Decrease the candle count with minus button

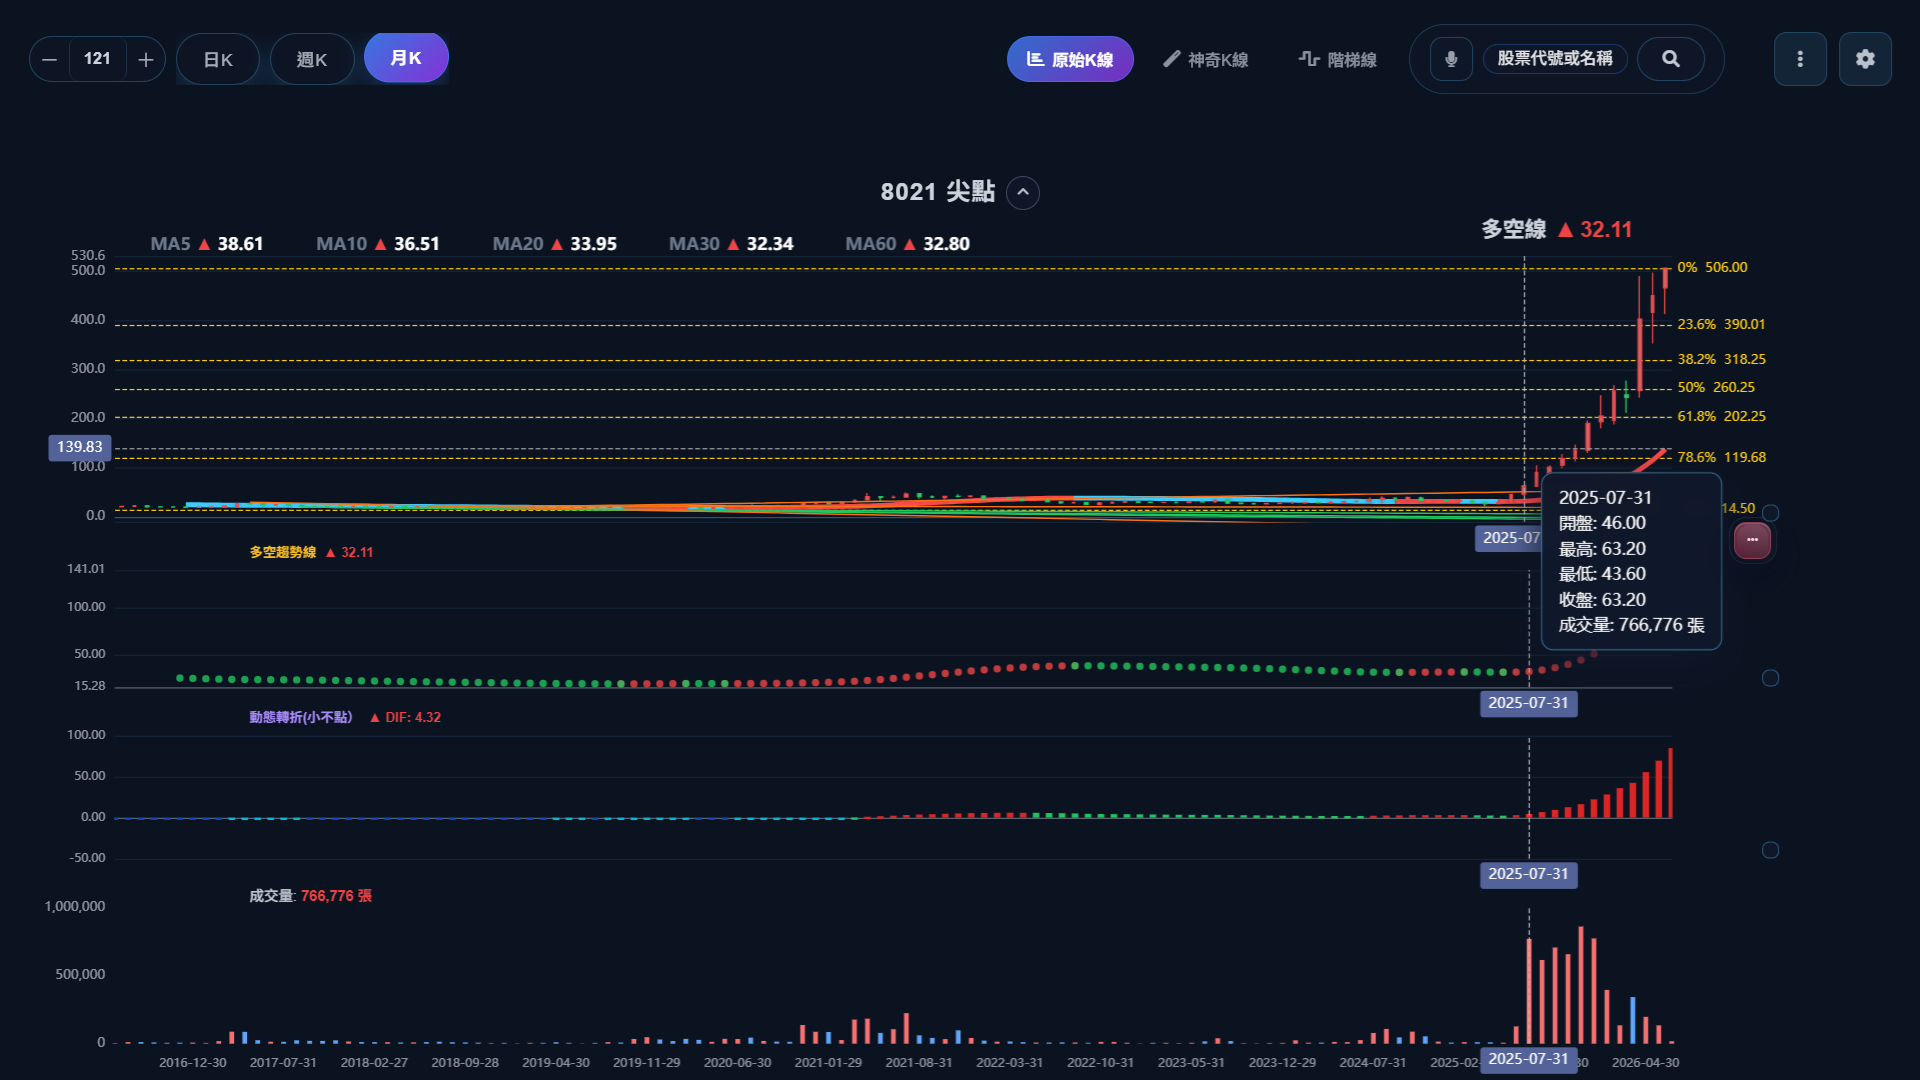coord(49,60)
